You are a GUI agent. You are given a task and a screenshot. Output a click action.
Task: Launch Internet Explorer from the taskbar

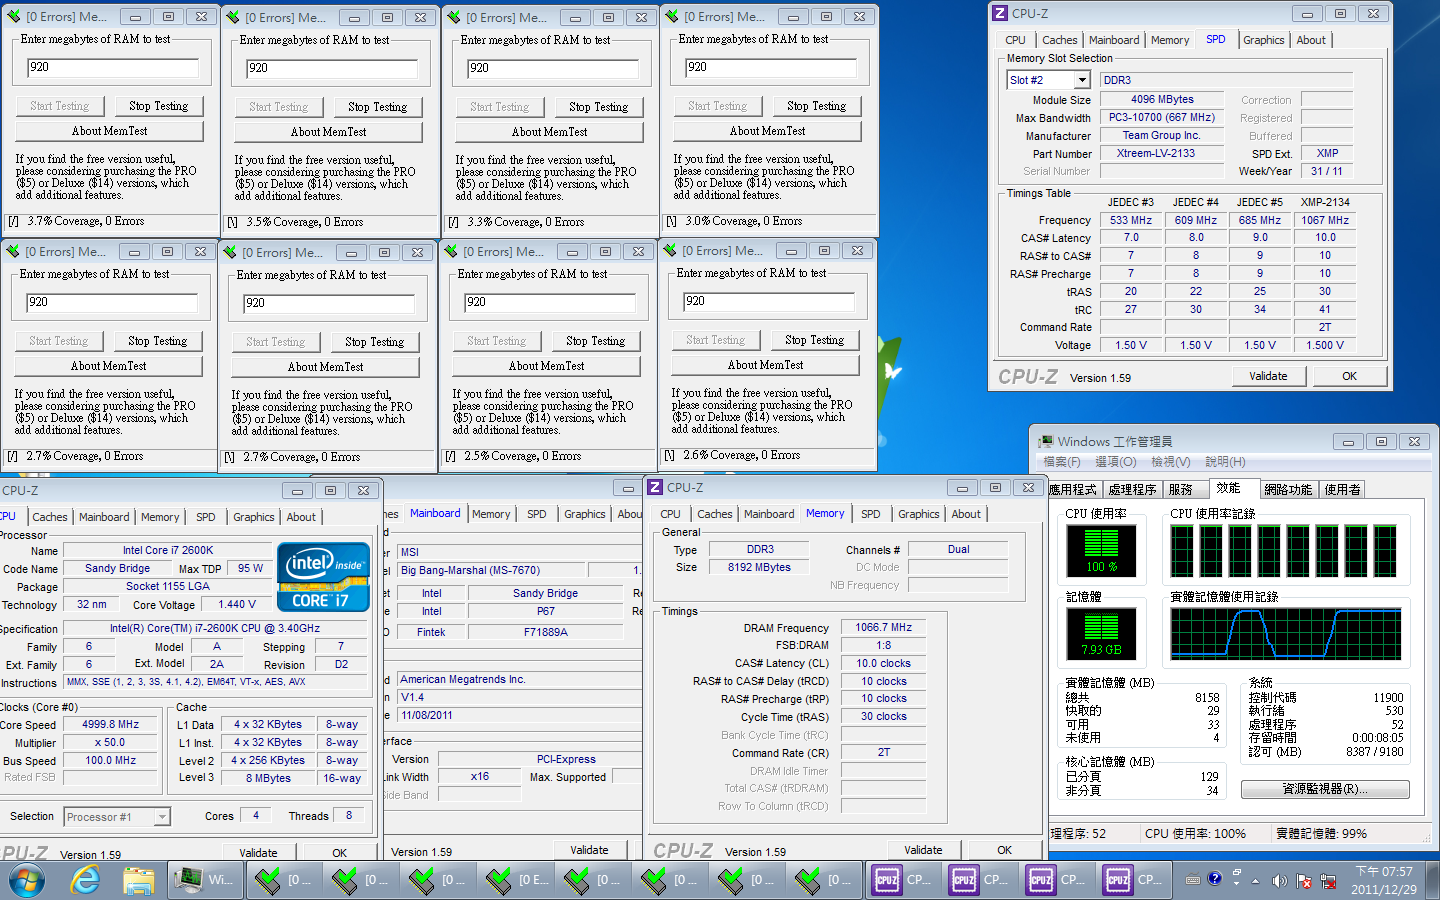85,880
